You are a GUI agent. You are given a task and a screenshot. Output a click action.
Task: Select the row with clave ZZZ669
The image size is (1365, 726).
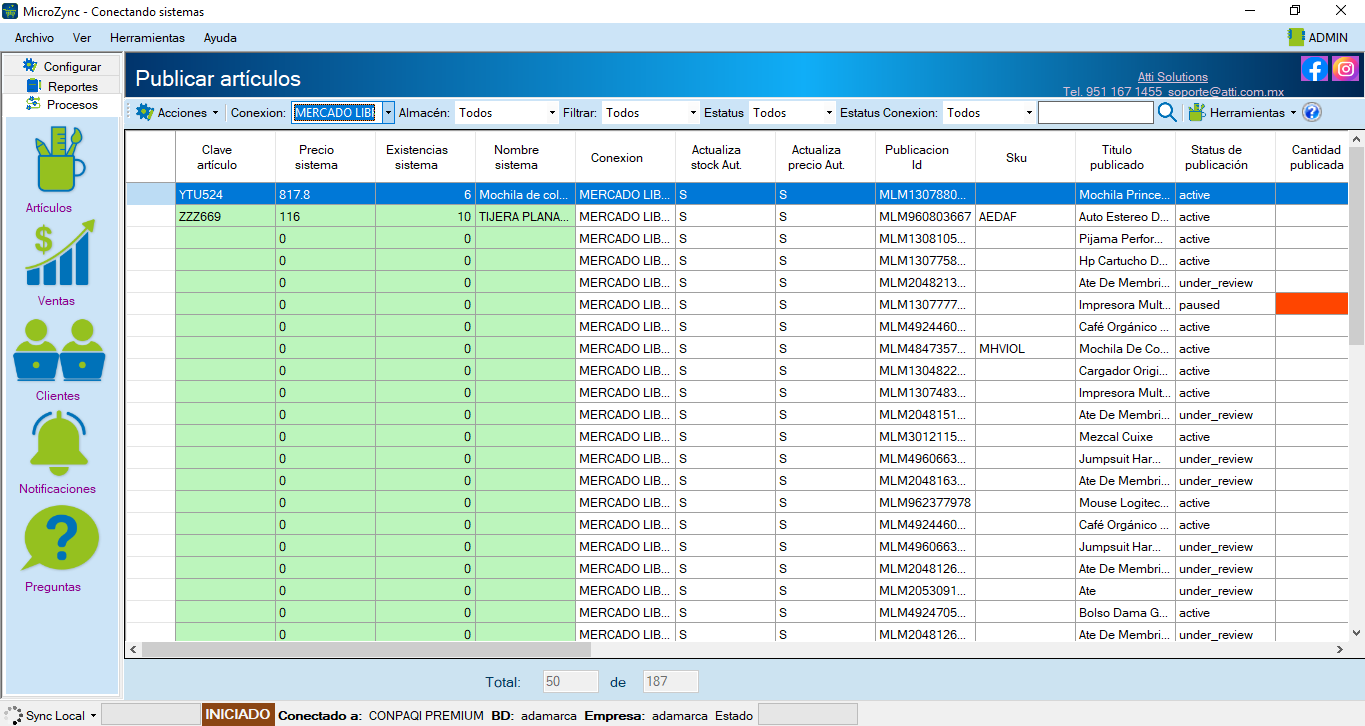point(737,216)
